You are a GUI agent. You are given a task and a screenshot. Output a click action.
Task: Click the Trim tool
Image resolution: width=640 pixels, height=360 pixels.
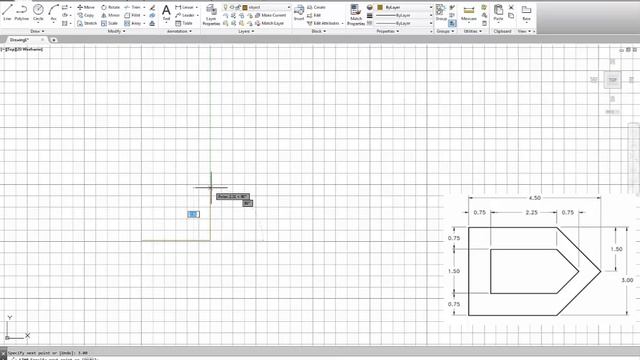click(132, 7)
